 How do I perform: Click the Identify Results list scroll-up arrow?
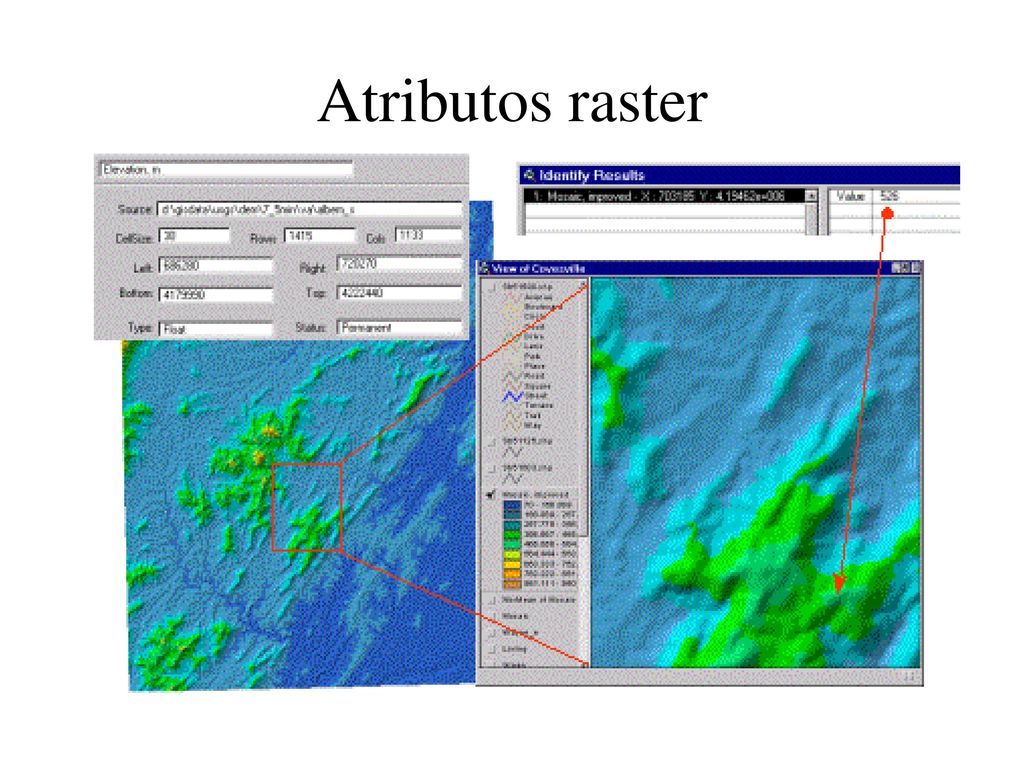tap(810, 195)
